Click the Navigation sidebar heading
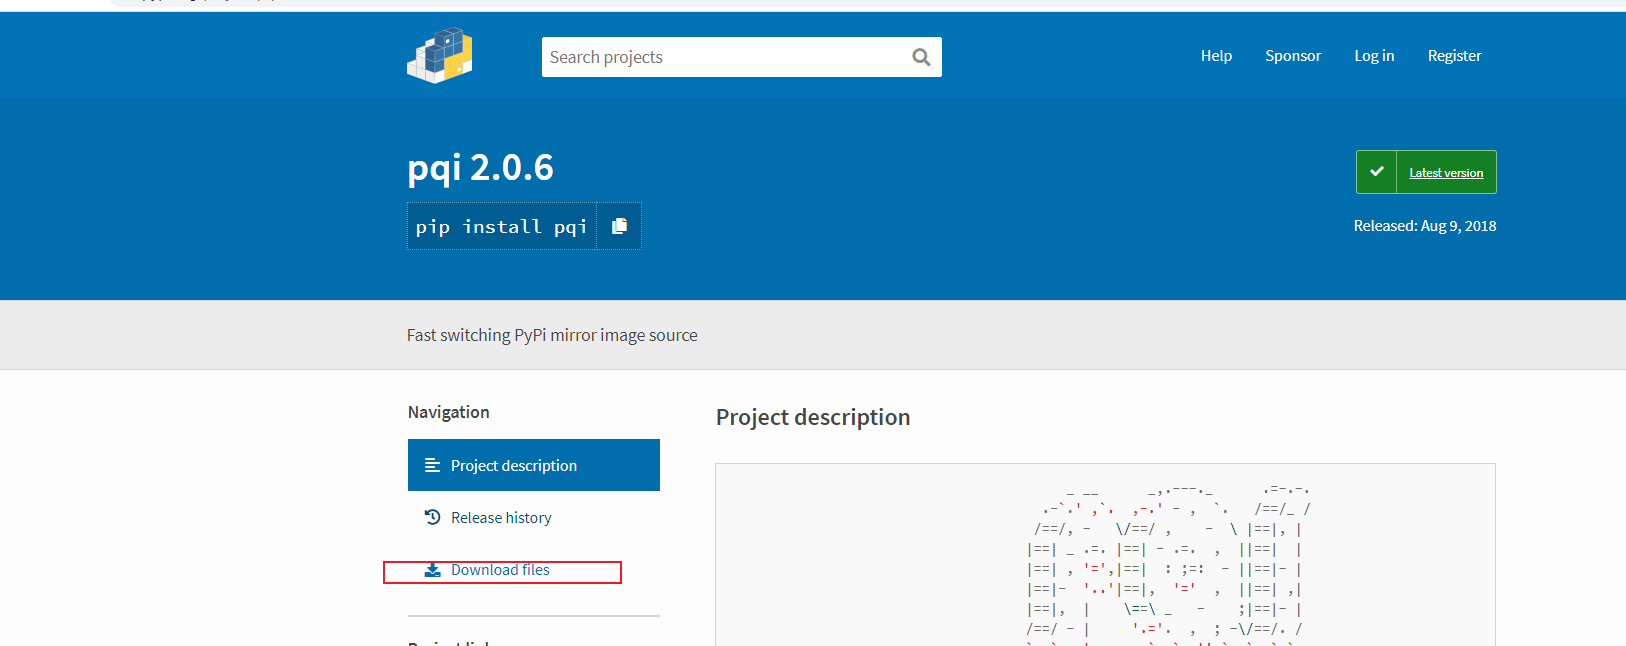Screen dimensions: 1626x646 [449, 412]
